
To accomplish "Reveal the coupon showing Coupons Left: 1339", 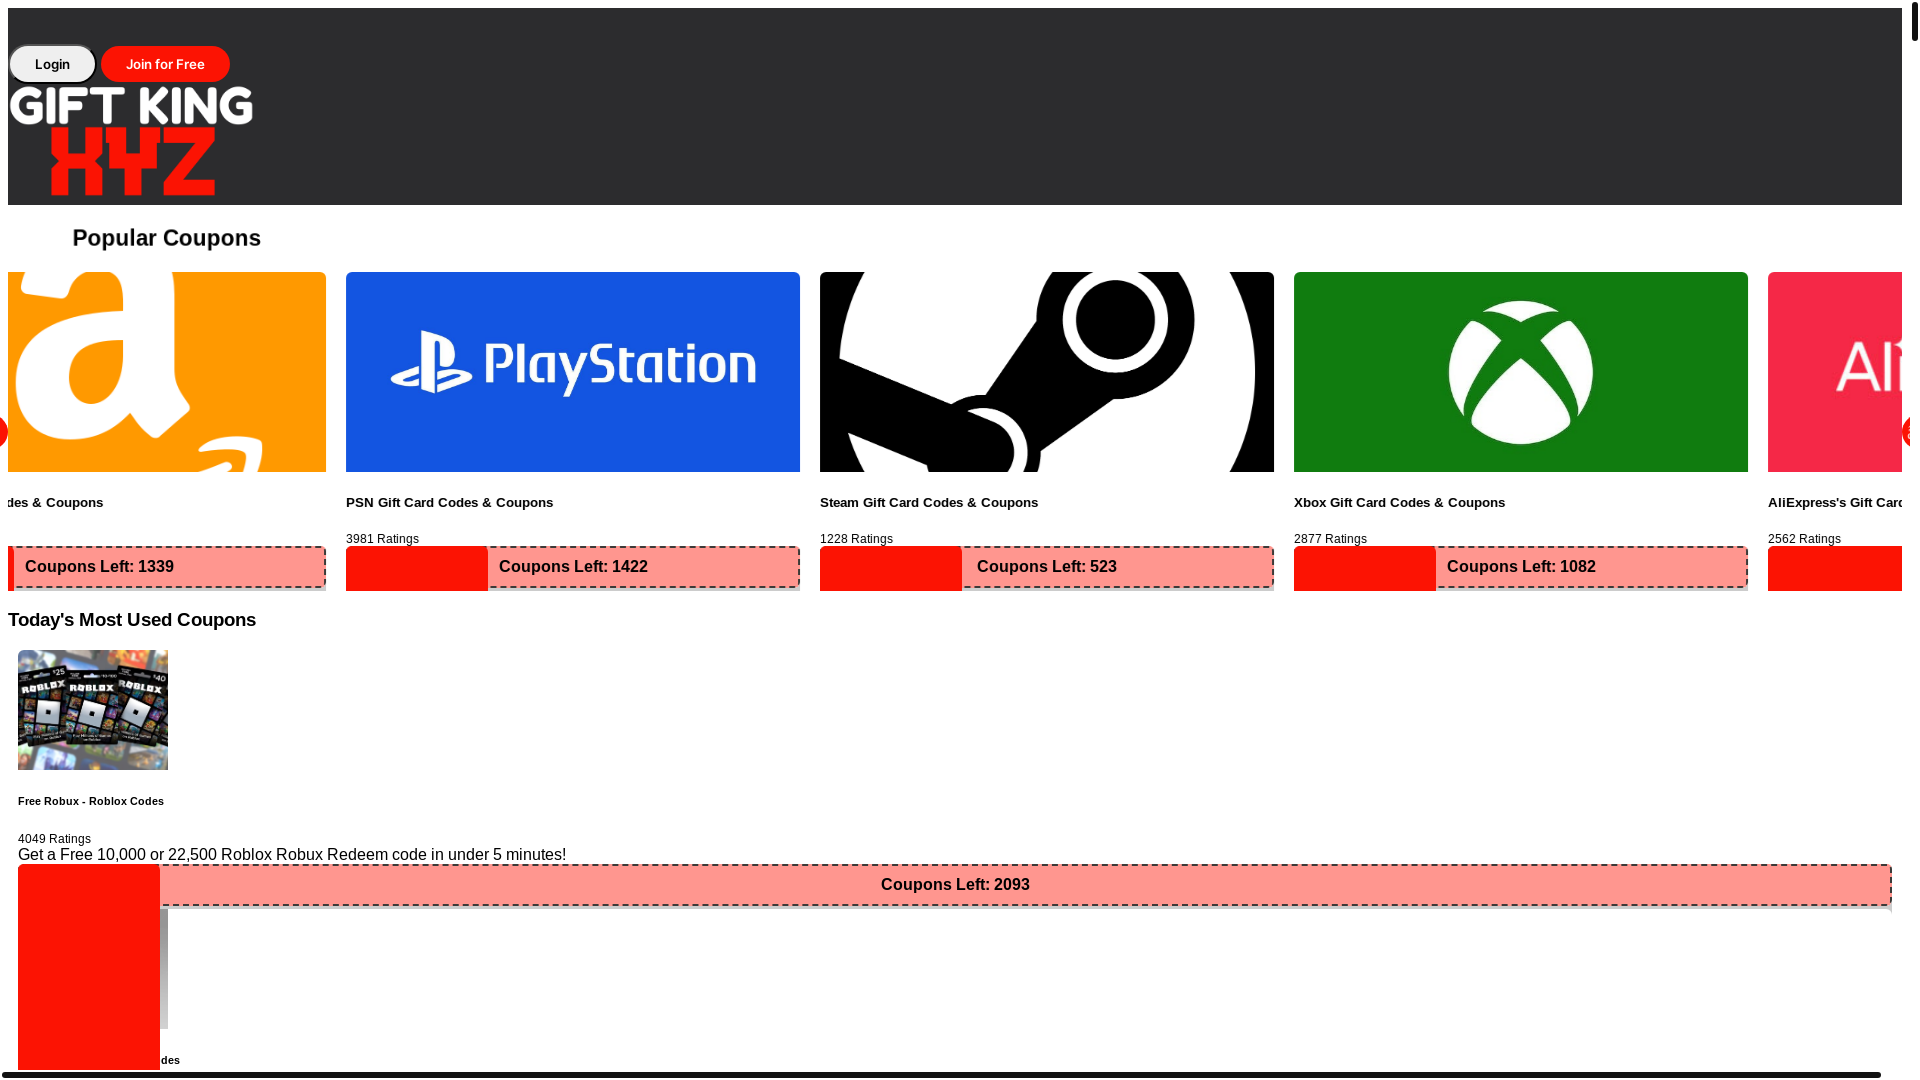I will tap(169, 567).
